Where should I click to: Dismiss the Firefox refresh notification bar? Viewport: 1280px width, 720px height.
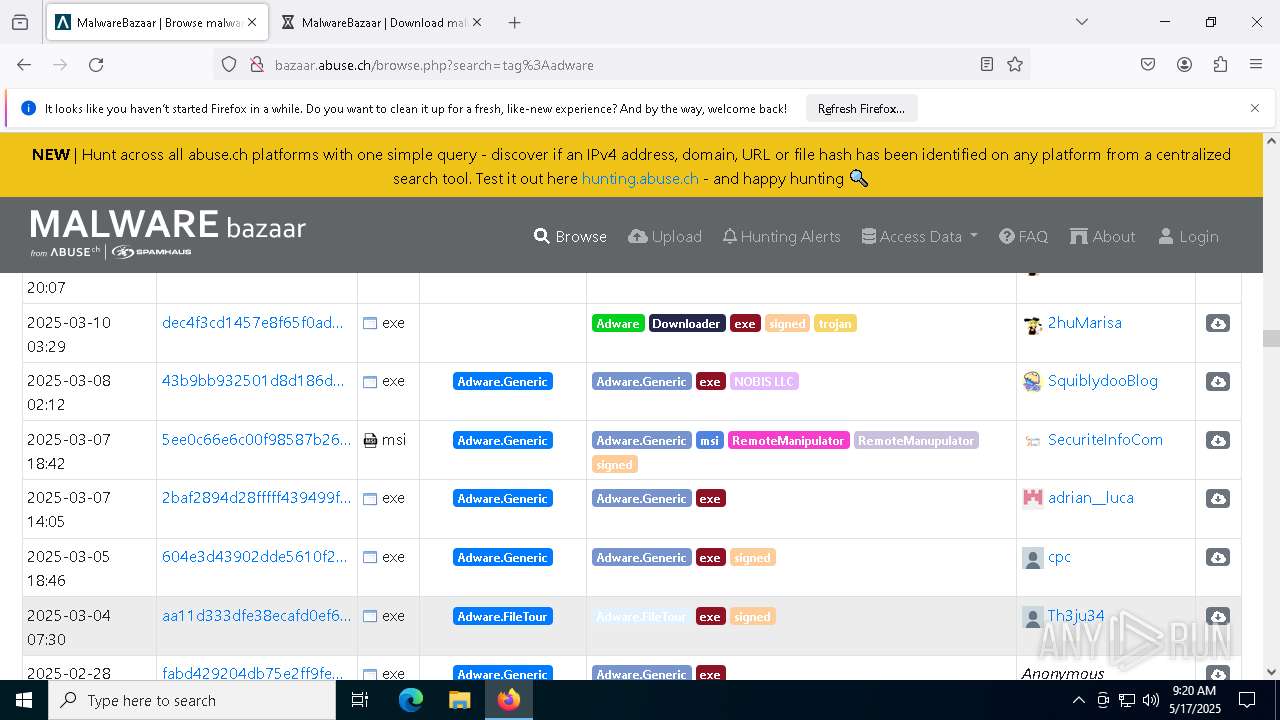(1254, 108)
